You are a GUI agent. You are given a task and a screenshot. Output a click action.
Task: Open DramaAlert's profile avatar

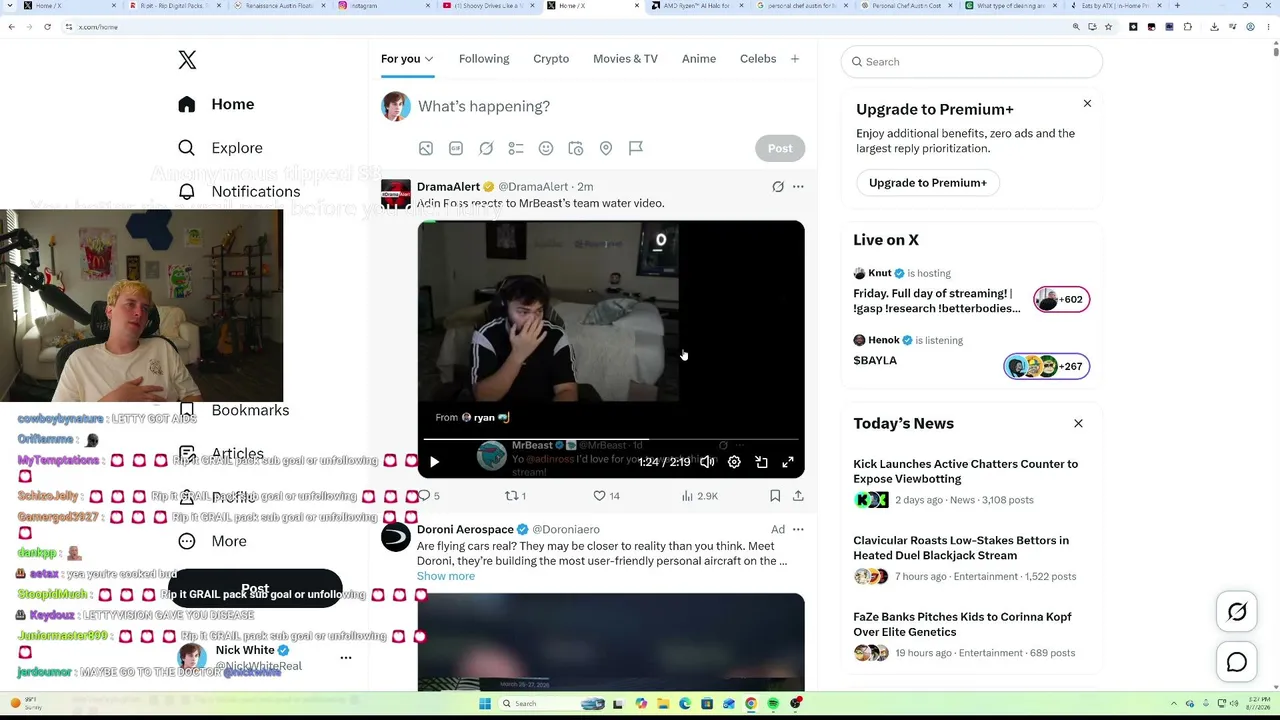(396, 194)
